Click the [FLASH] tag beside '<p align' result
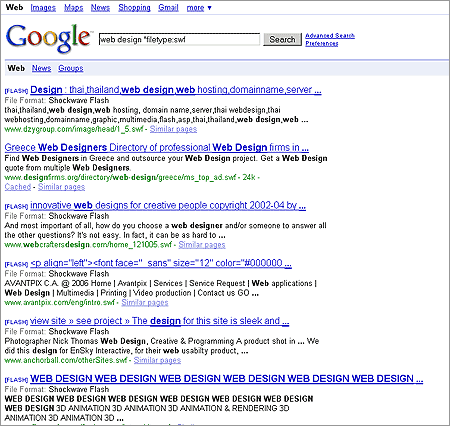This screenshot has height=426, width=450. tap(16, 264)
